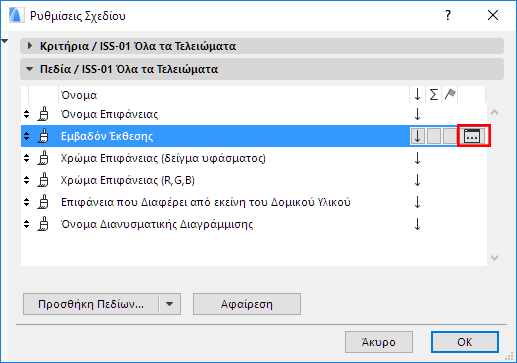Viewport: 517px width, 363px height.
Task: Click the help question mark button
Action: (x=448, y=15)
